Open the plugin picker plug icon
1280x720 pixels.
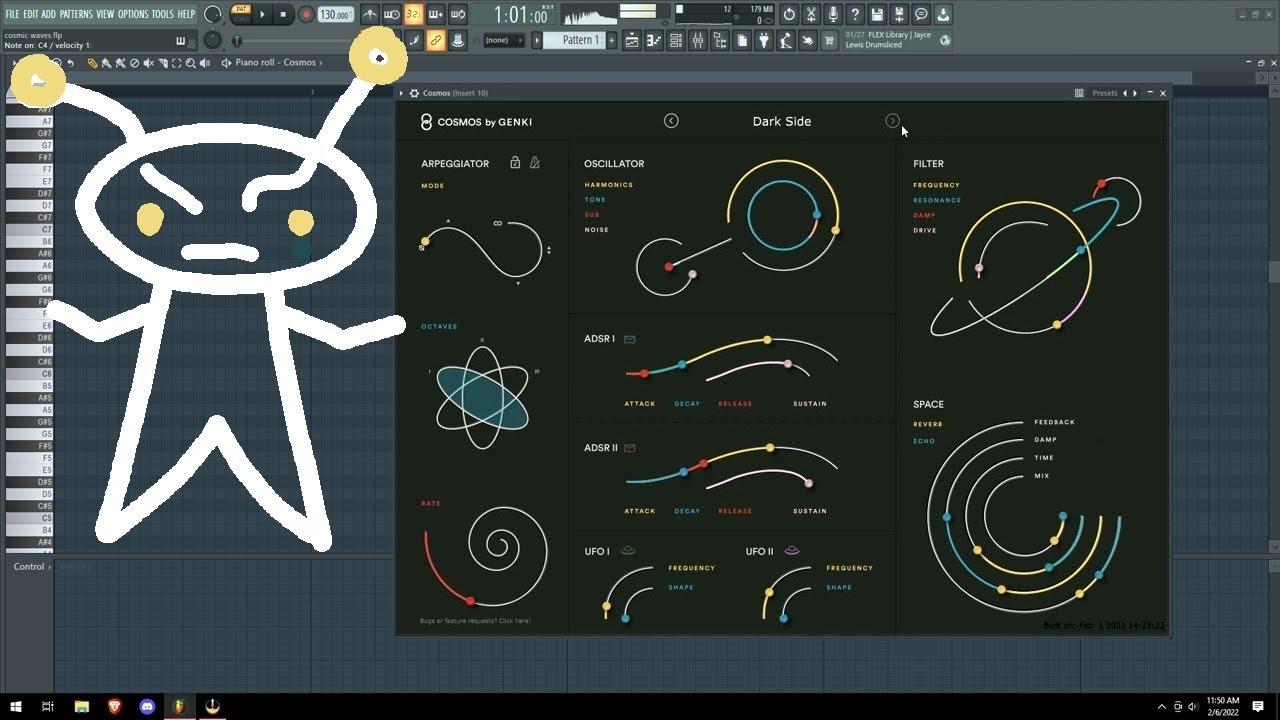point(764,40)
